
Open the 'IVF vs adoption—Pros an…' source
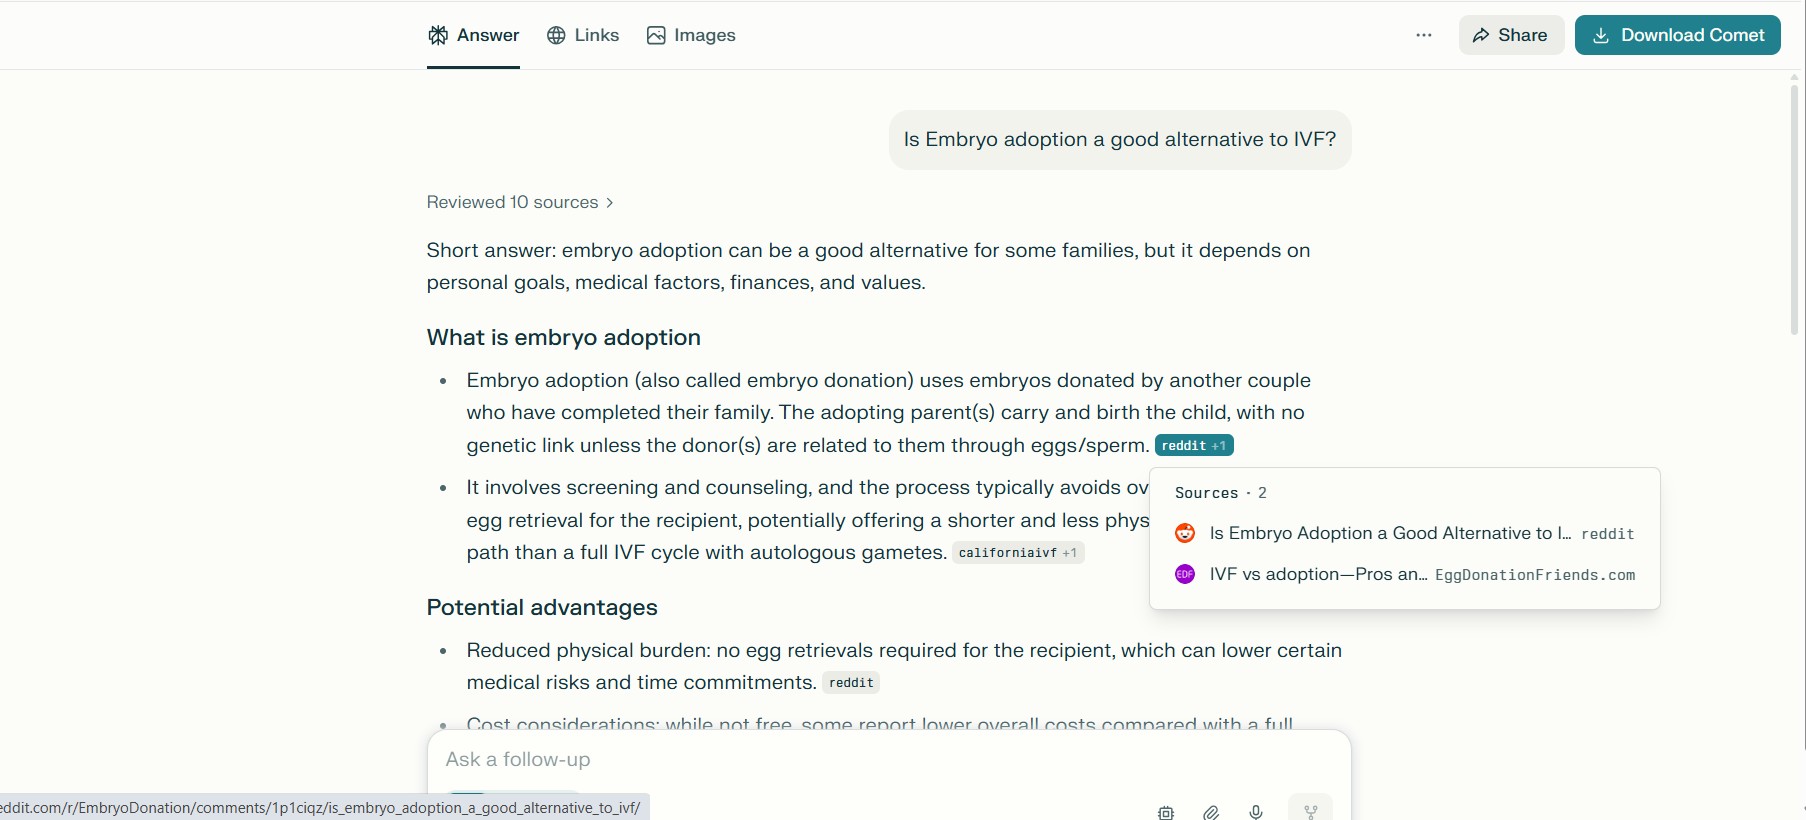pos(1318,574)
